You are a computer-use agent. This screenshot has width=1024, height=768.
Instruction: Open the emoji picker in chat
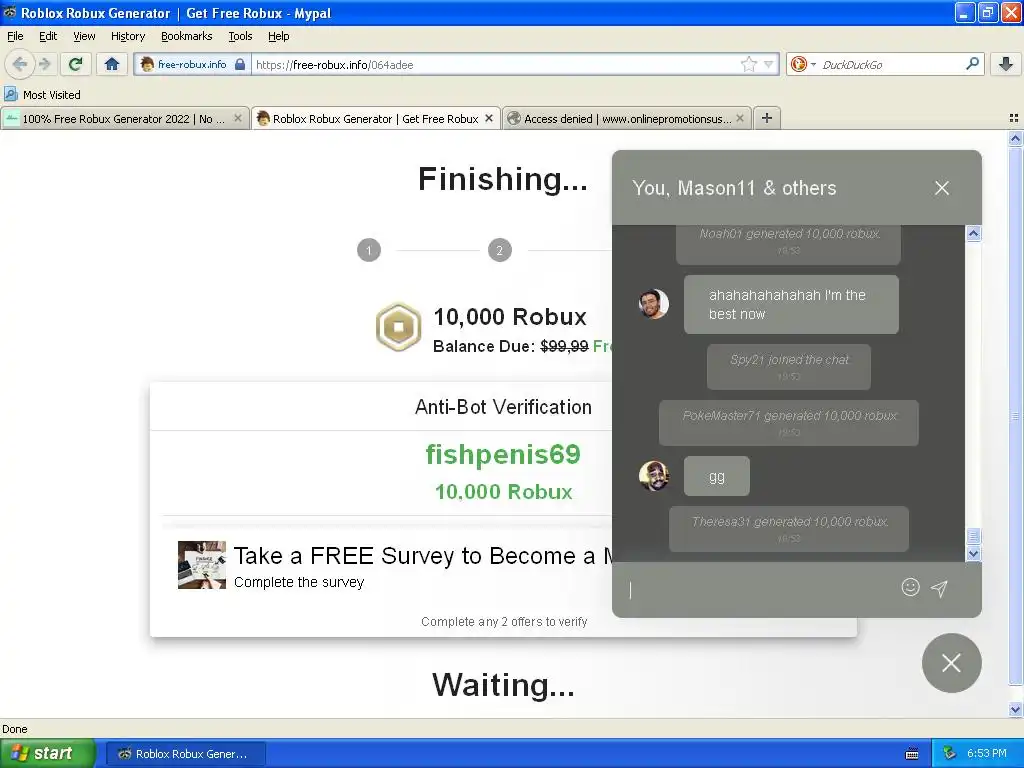[x=910, y=587]
